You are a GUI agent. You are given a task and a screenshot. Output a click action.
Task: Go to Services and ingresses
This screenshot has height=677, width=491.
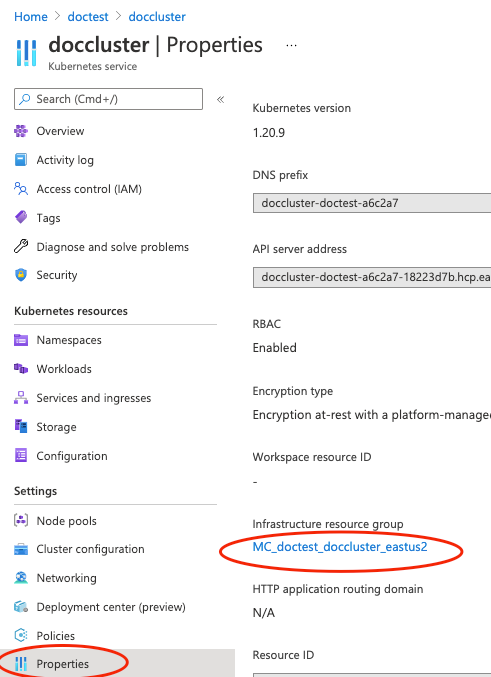tap(94, 398)
